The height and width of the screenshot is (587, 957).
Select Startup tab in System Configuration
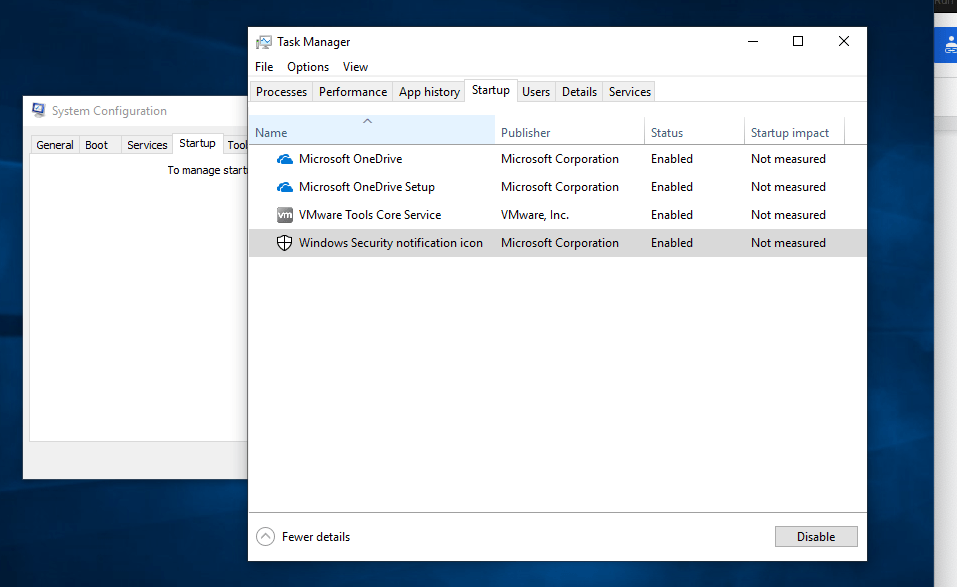197,143
